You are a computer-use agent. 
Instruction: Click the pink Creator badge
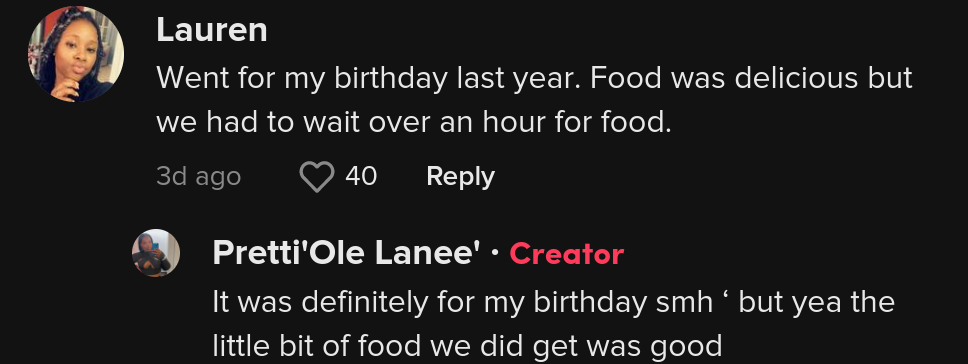click(x=567, y=254)
